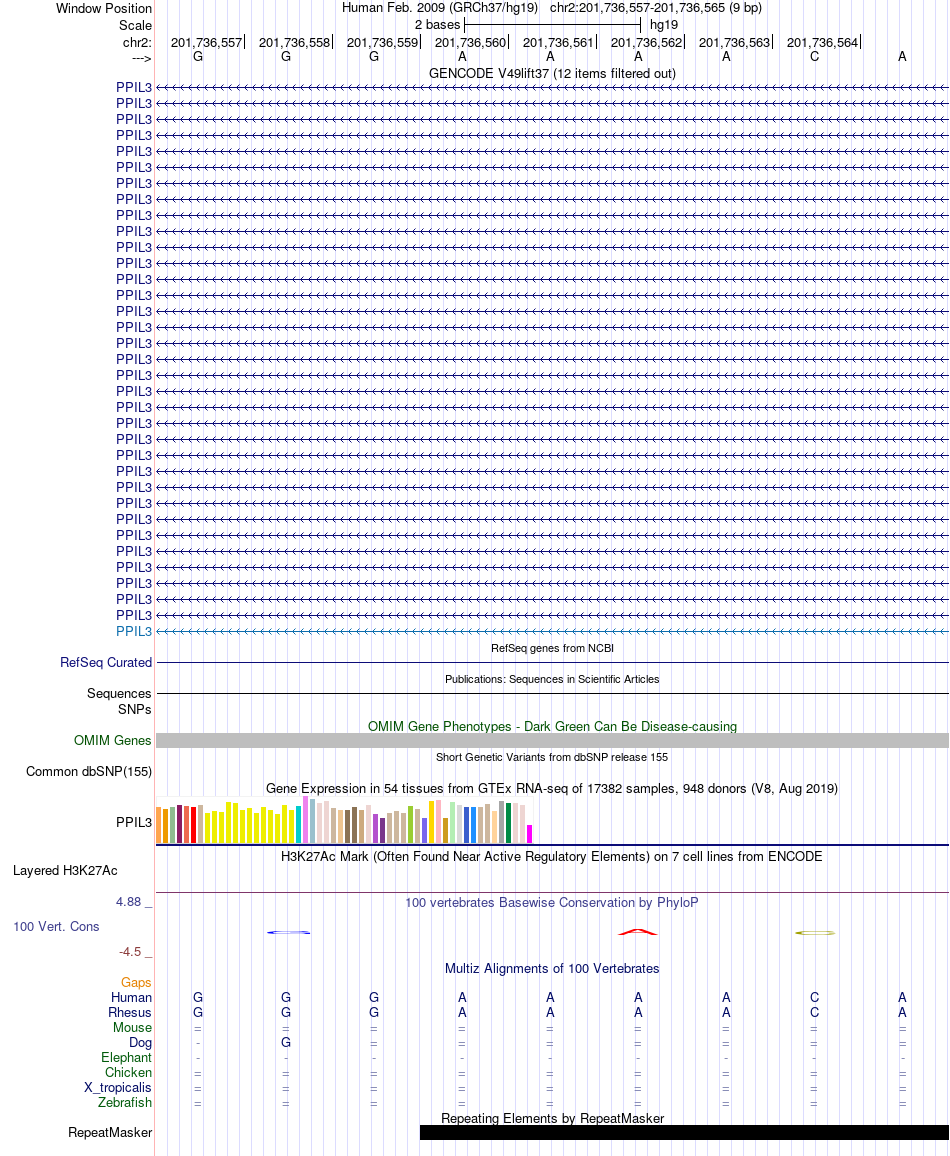The width and height of the screenshot is (950, 1156).
Task: Click the GTEx Gene Expression track title
Action: (552, 788)
